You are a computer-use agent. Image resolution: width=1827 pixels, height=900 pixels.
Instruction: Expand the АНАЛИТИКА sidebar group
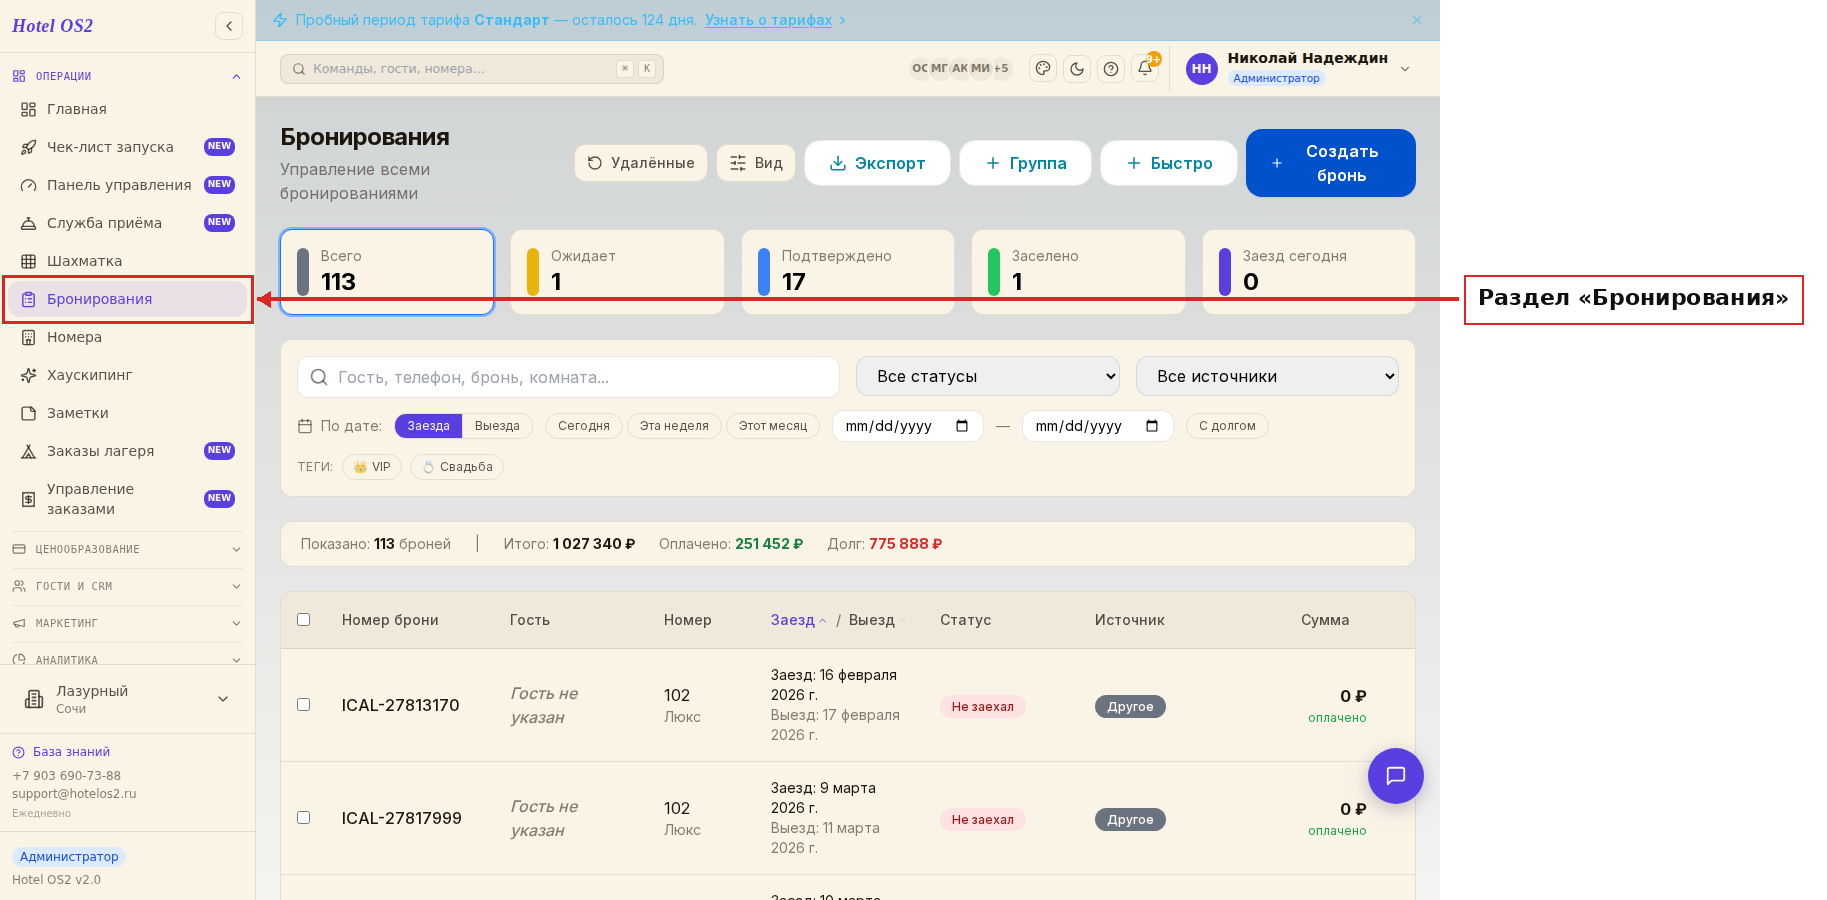tap(127, 659)
